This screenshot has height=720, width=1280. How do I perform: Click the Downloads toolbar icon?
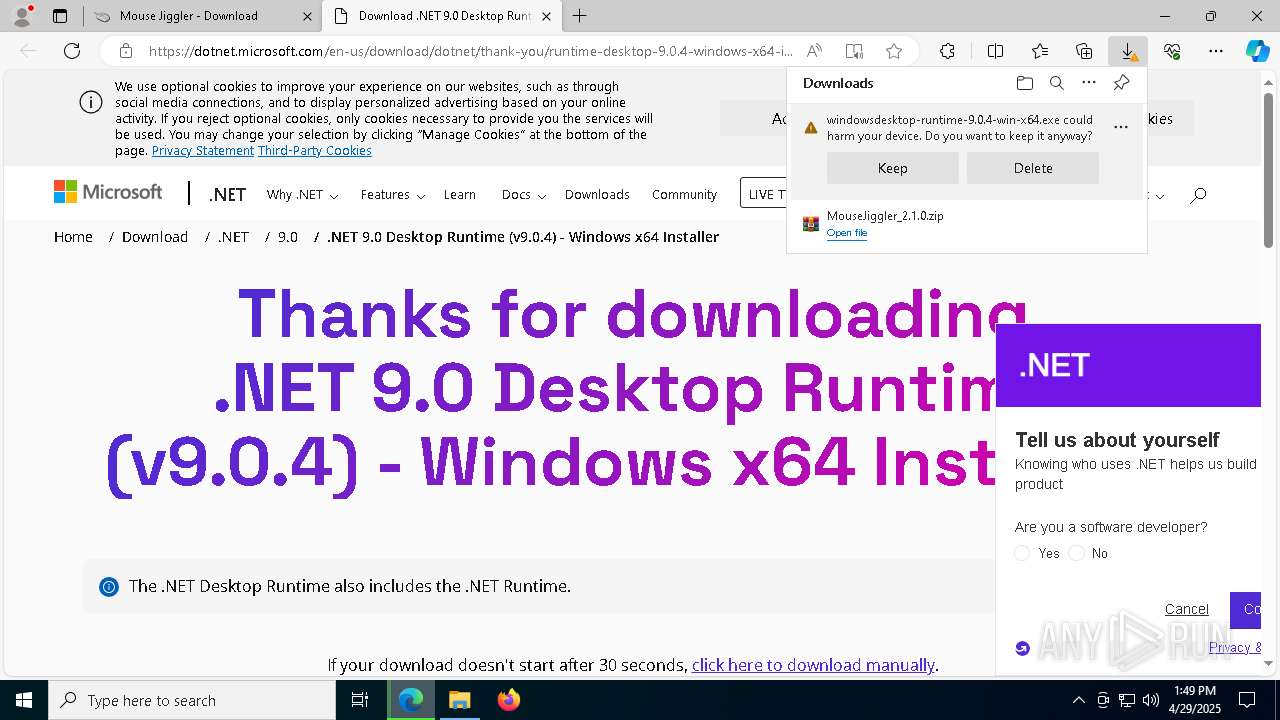1128,51
